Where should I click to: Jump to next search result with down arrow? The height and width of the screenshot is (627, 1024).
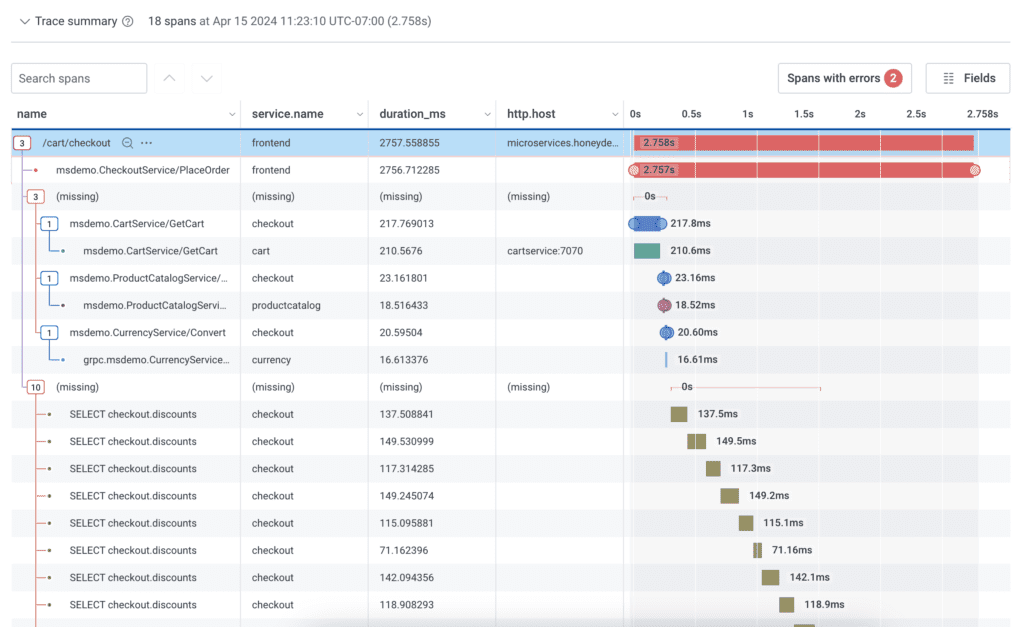pos(205,78)
